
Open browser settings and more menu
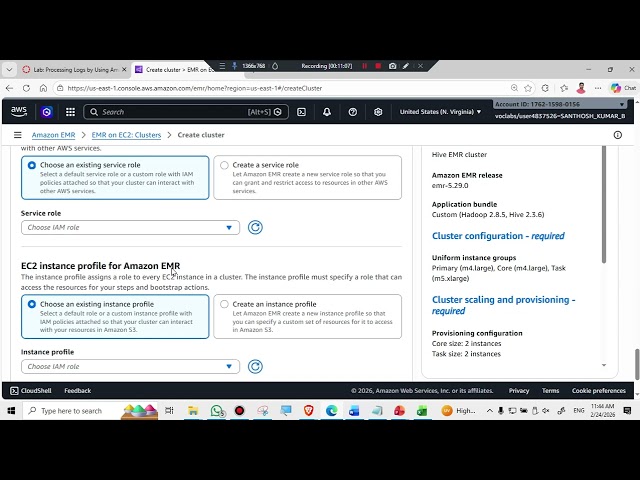(598, 88)
